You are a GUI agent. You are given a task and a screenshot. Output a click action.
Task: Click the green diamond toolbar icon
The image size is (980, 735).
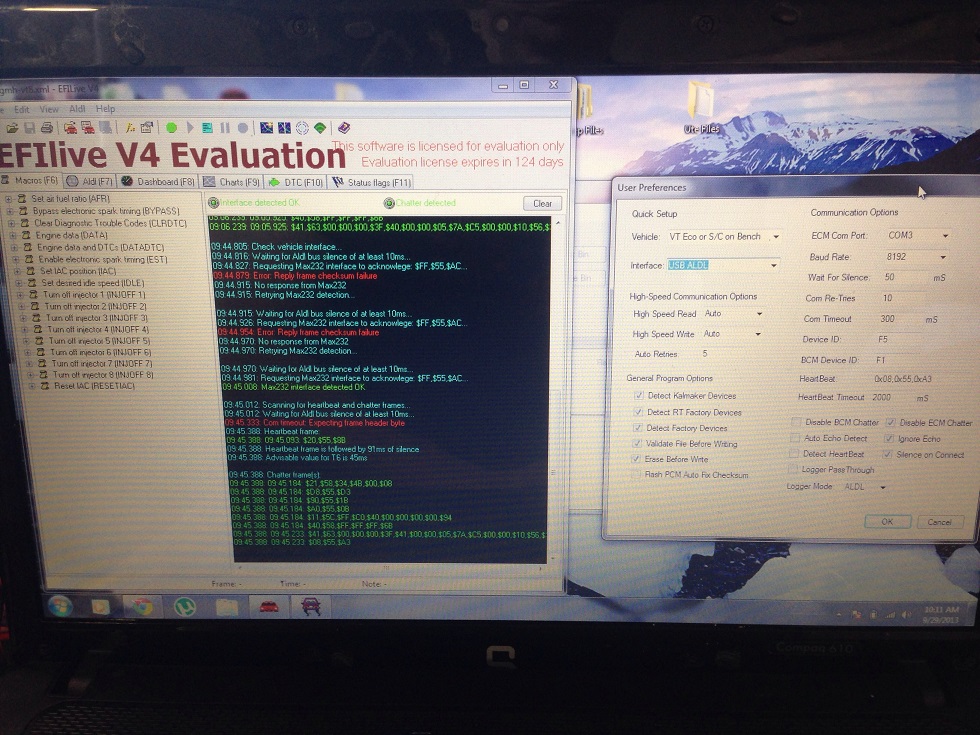click(320, 128)
